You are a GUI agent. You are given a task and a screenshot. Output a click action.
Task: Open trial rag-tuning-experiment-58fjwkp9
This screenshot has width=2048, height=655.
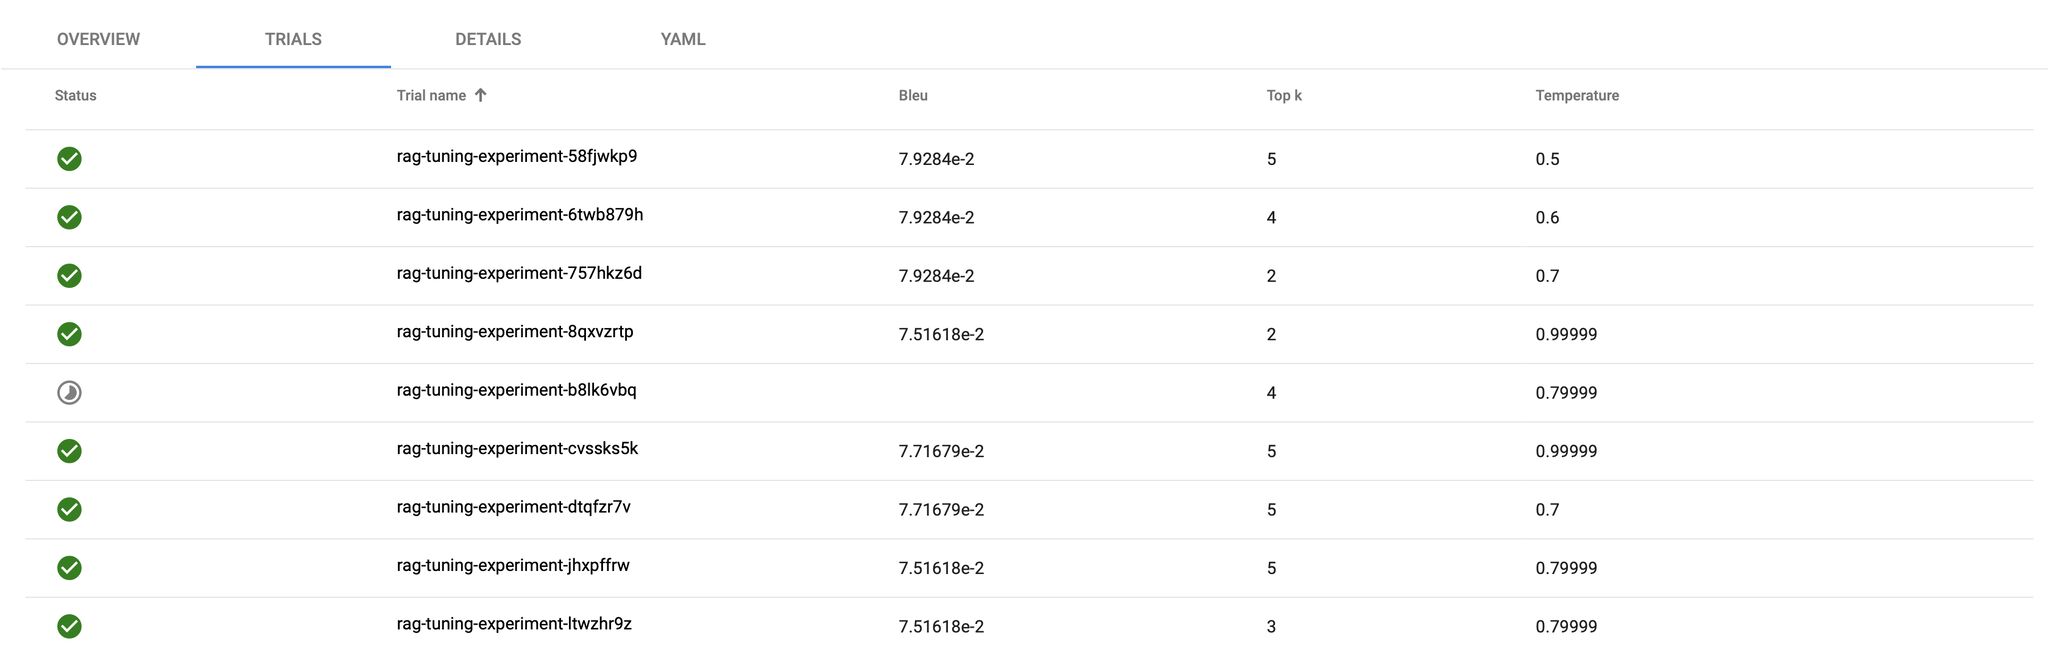(x=517, y=157)
